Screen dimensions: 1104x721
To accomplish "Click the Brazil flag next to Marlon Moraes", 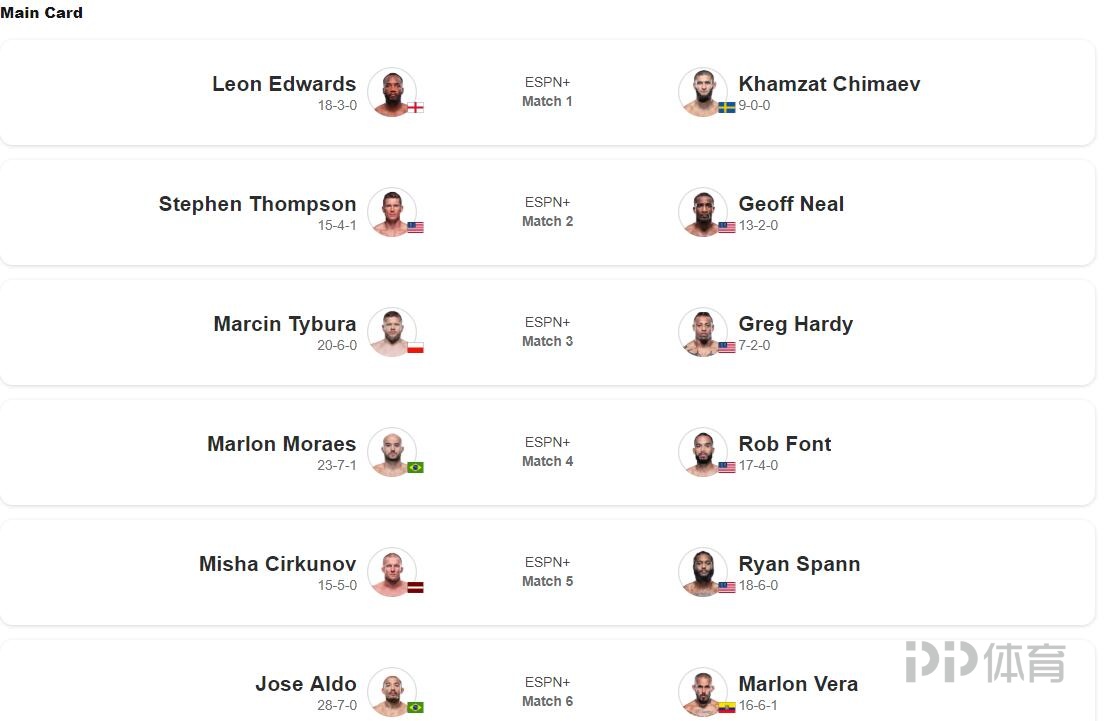I will 415,467.
